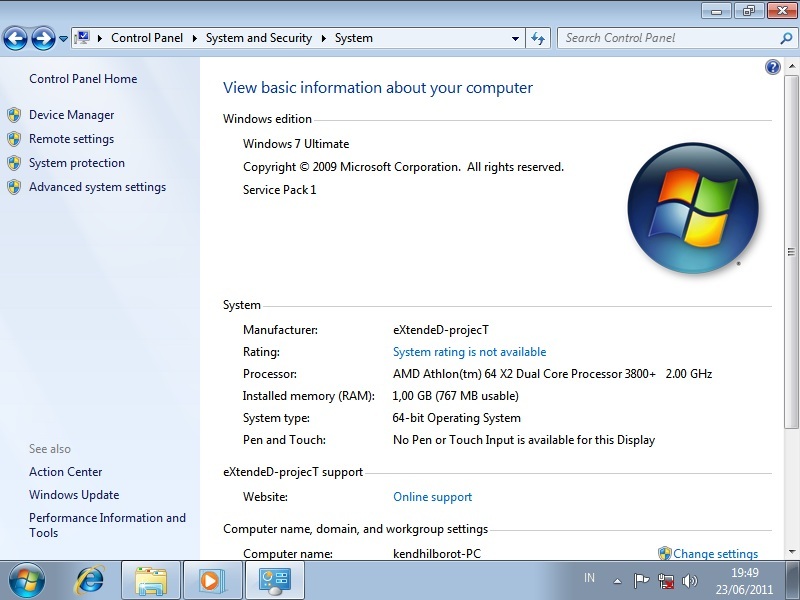Click the 1,00 GB (767 MB usable) value

pyautogui.click(x=455, y=396)
